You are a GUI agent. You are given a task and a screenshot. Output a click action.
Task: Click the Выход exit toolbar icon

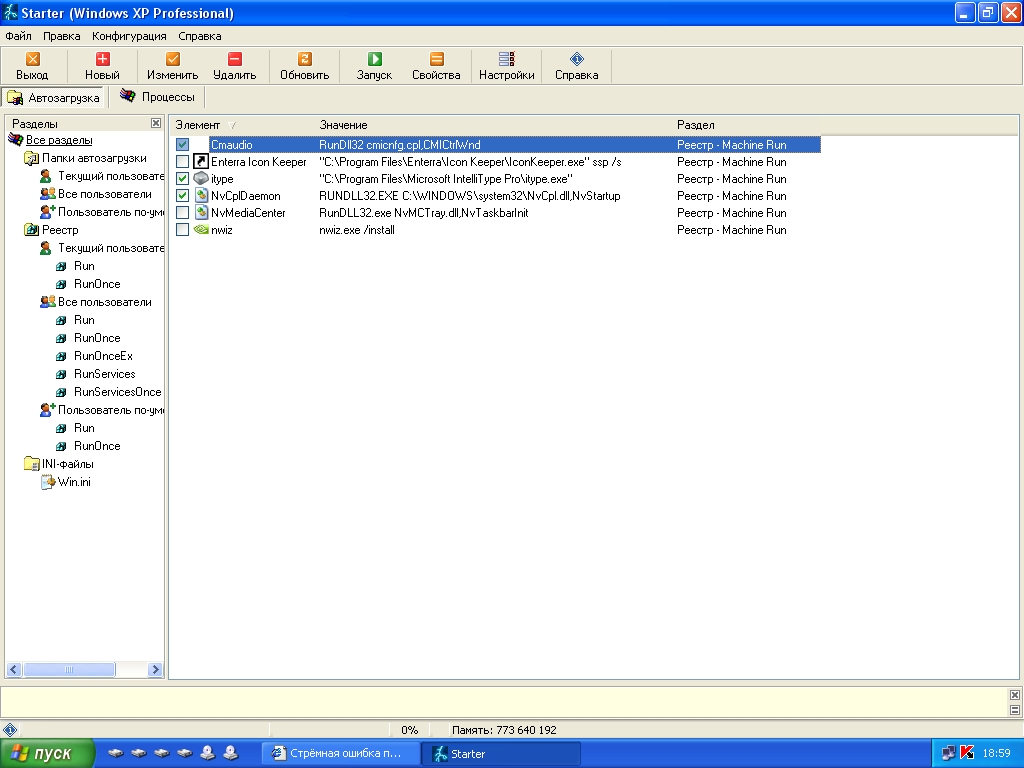coord(32,59)
